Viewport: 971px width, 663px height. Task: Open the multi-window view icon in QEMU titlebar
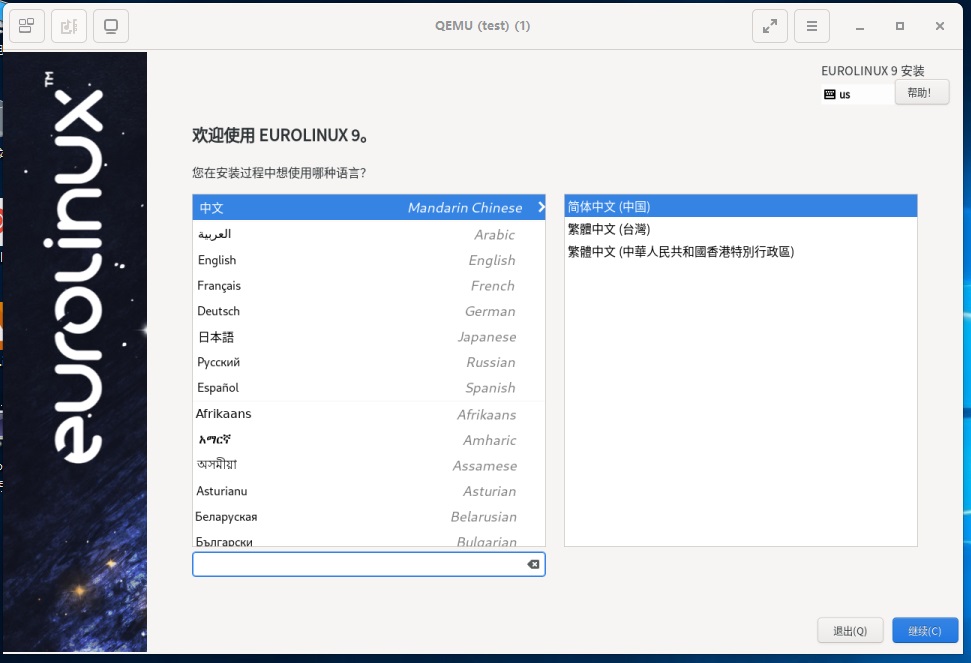click(27, 26)
